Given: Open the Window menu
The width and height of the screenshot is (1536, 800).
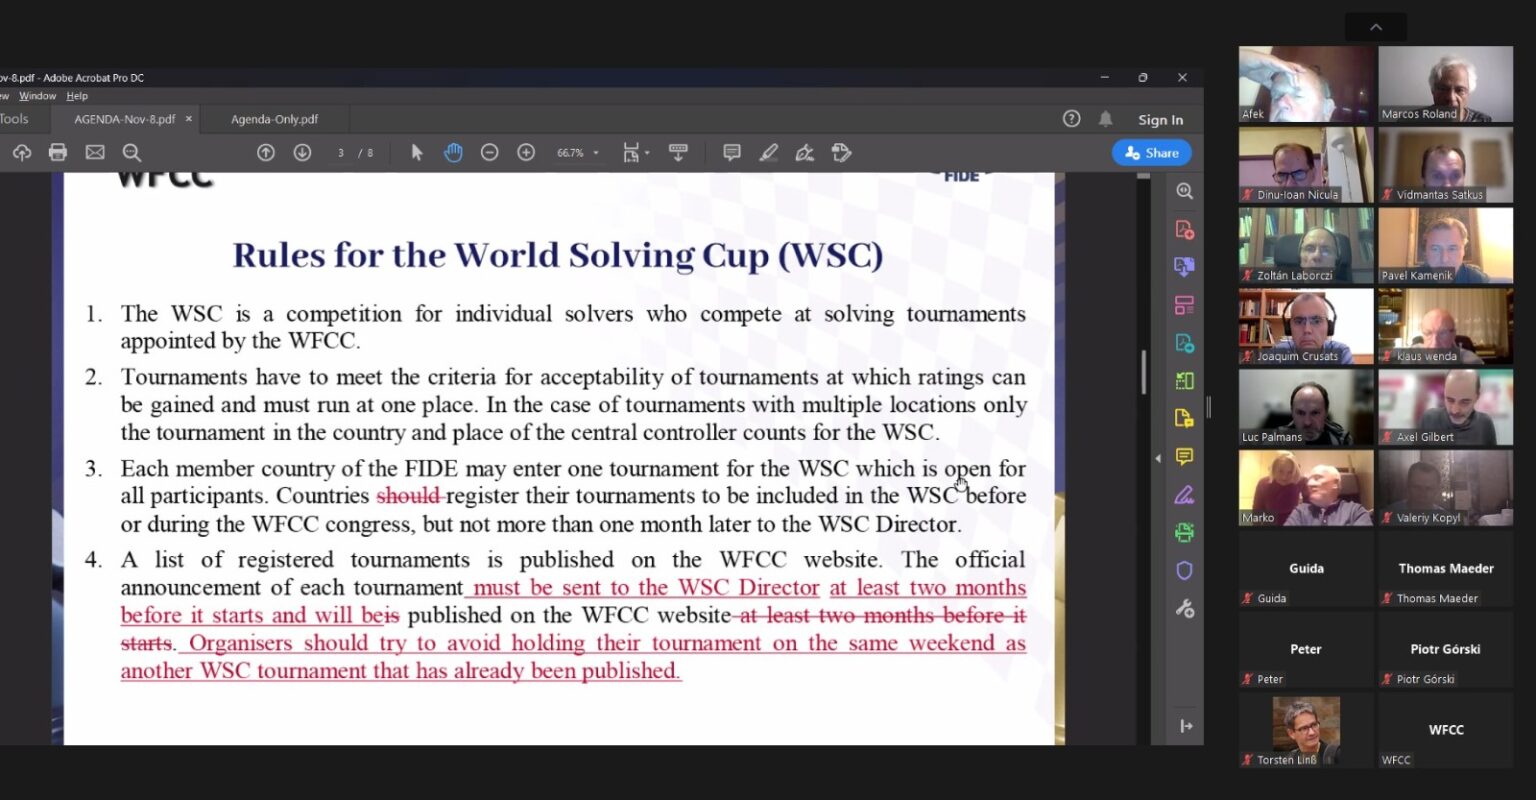Looking at the screenshot, I should (37, 95).
